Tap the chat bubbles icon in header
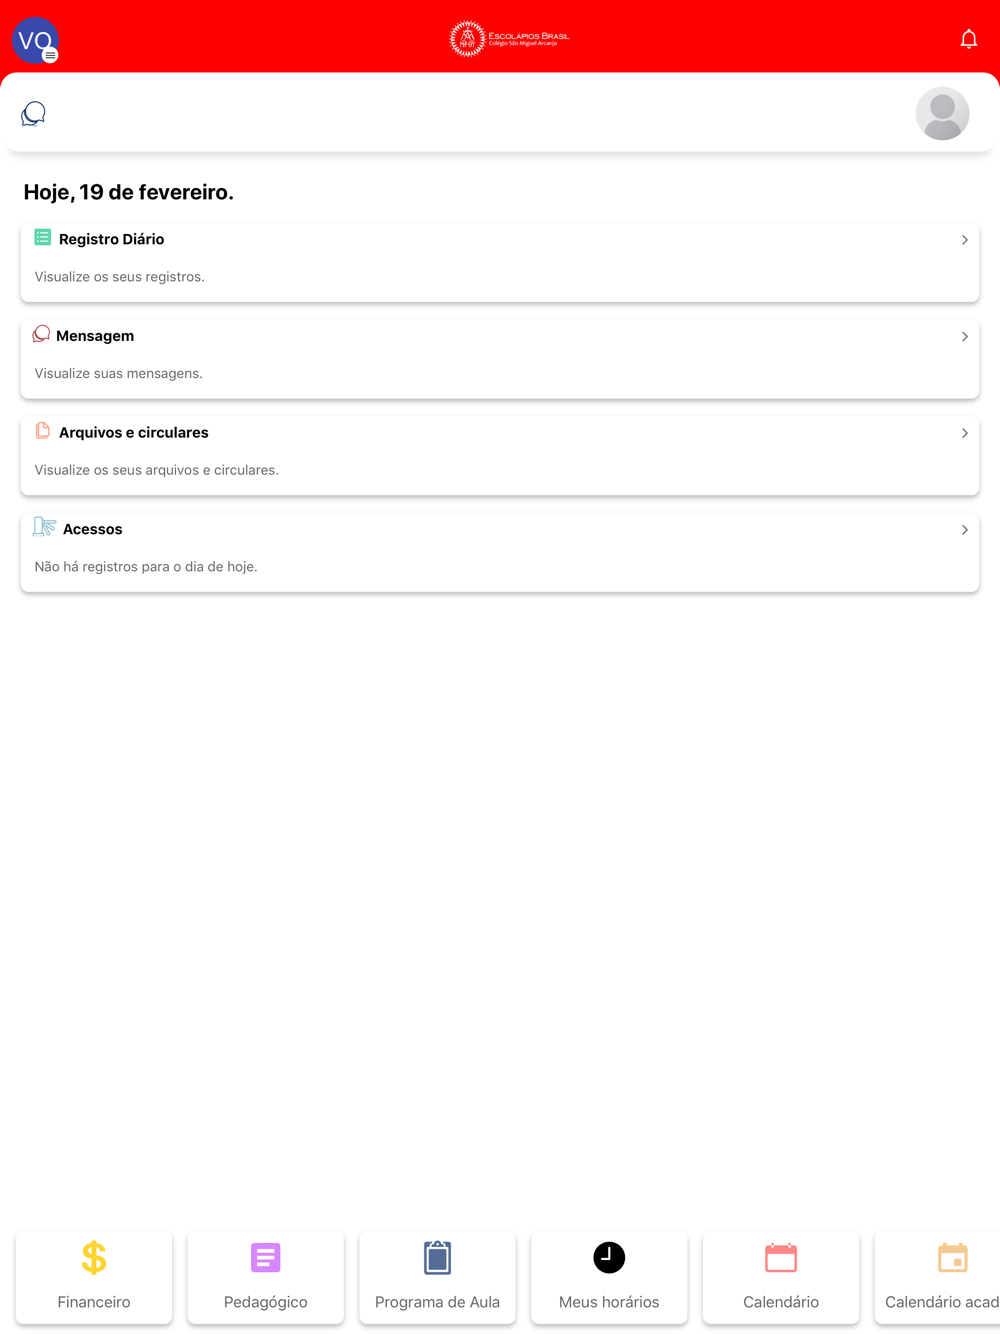The image size is (1000, 1334). [33, 114]
